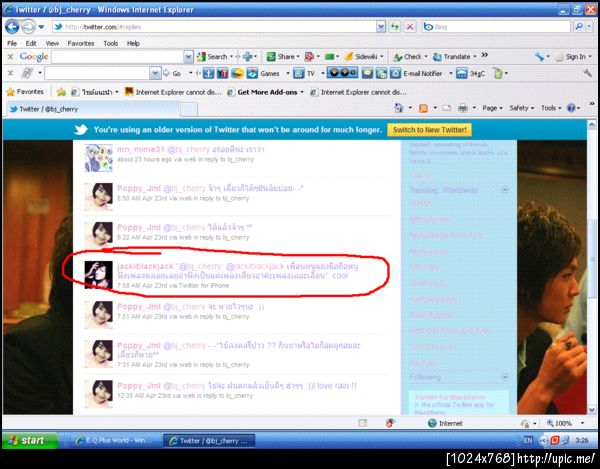The image size is (600, 469).
Task: Open the Edit menu
Action: 31,43
